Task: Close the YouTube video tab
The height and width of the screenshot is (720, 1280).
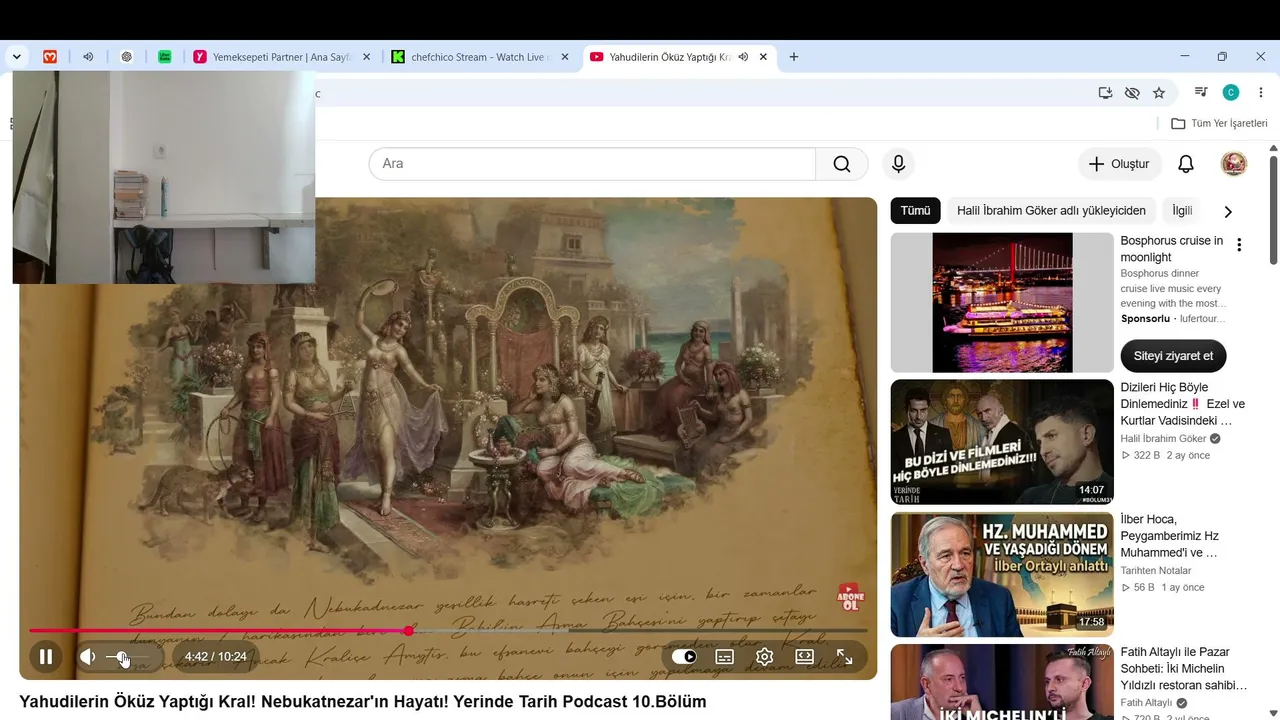Action: (x=763, y=57)
